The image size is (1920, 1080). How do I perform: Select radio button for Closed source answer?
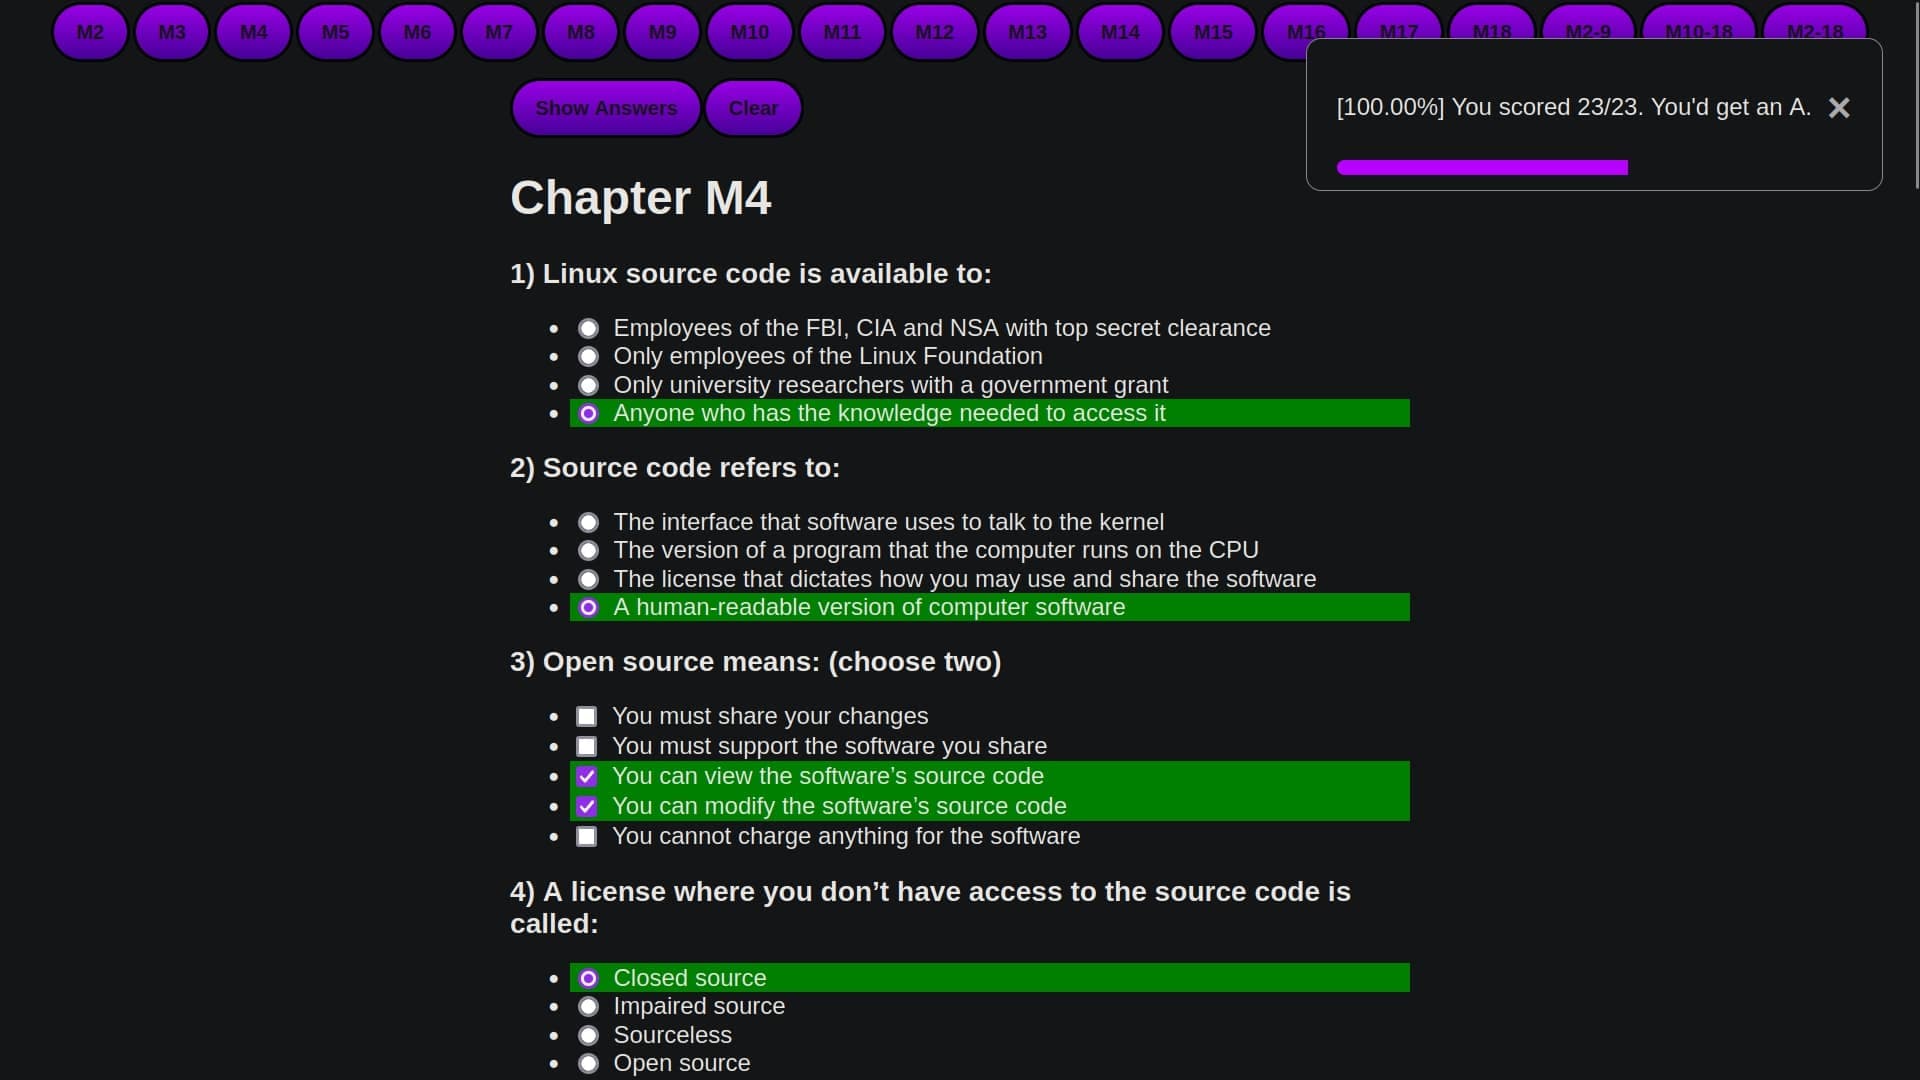(x=588, y=977)
